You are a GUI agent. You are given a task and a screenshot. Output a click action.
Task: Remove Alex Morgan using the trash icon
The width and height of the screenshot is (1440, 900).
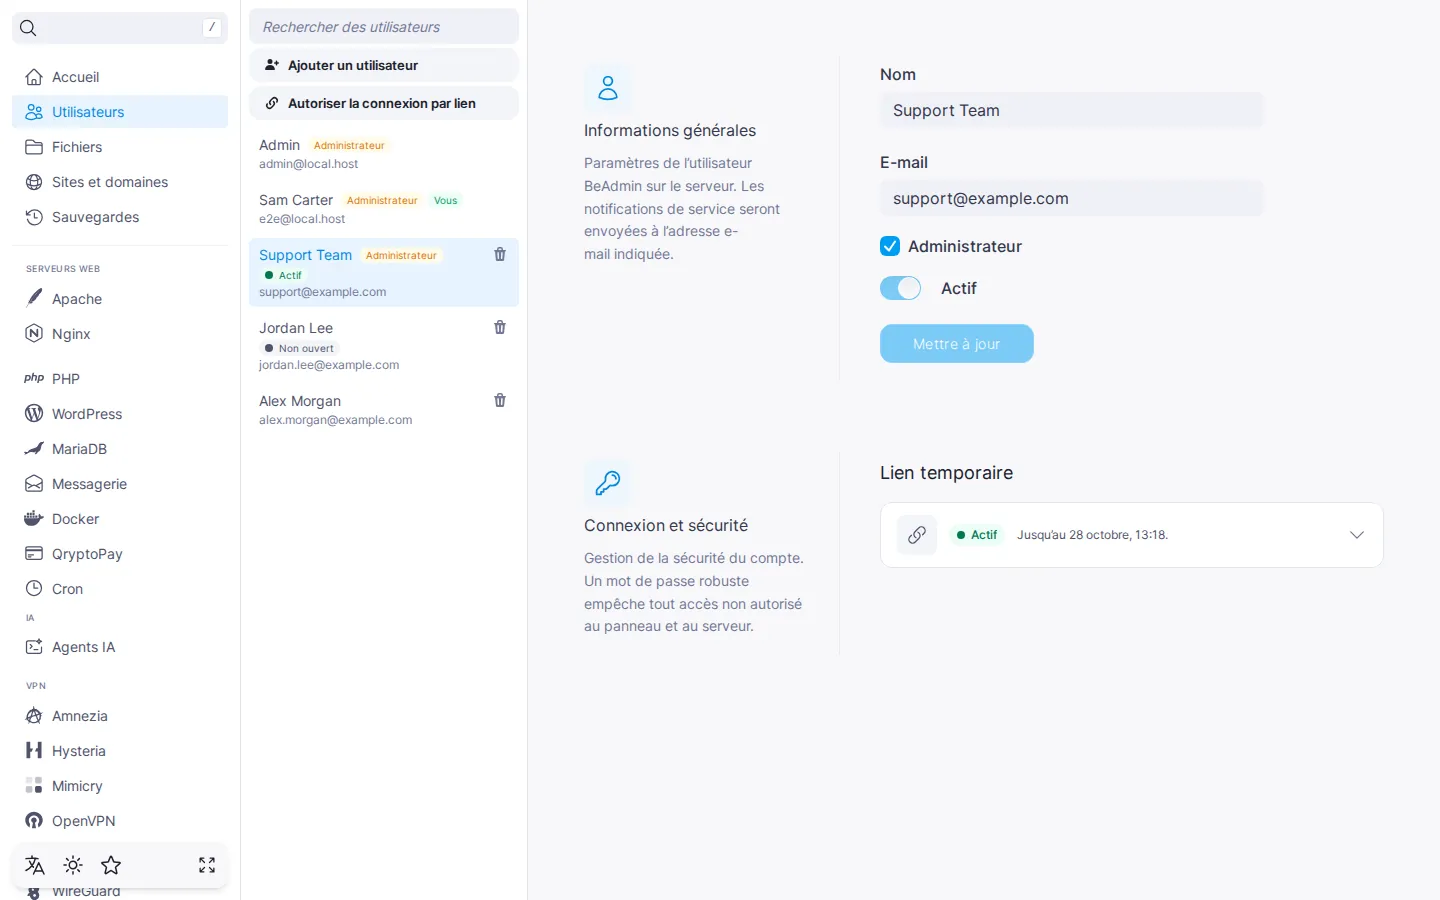(500, 401)
